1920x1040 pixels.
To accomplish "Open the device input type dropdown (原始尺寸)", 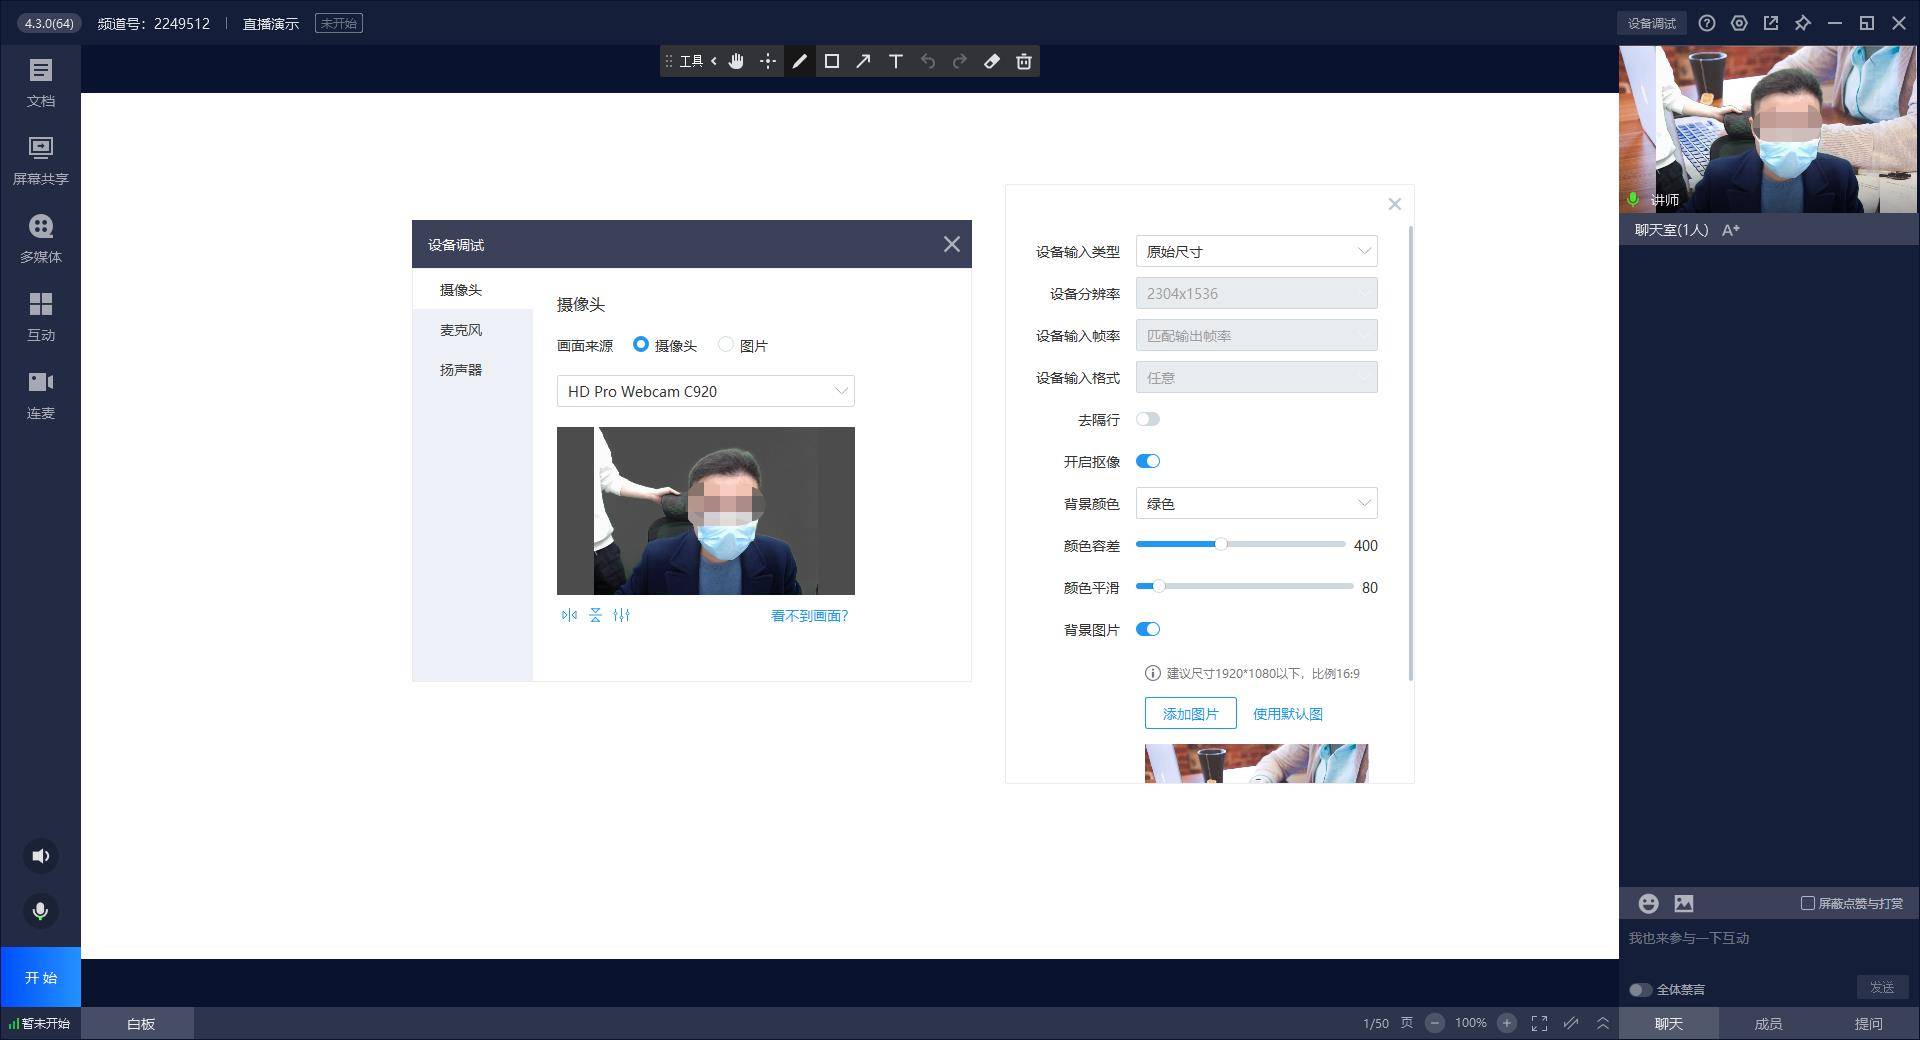I will click(1256, 251).
